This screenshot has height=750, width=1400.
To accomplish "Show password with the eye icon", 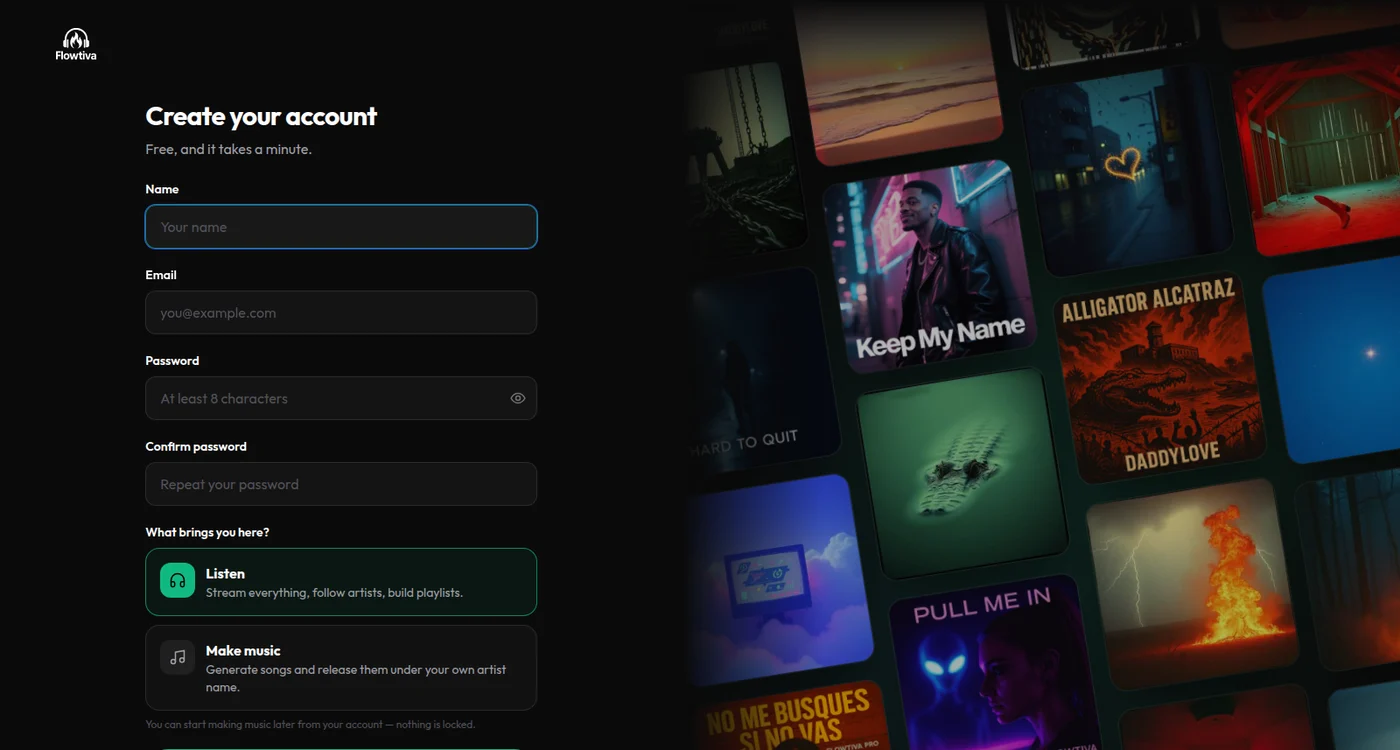I will click(518, 398).
